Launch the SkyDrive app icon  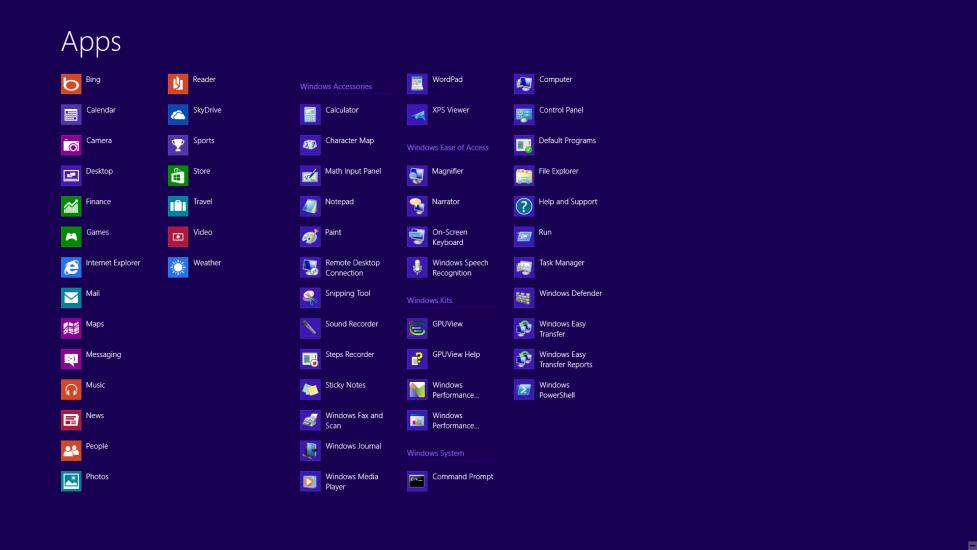pos(178,114)
